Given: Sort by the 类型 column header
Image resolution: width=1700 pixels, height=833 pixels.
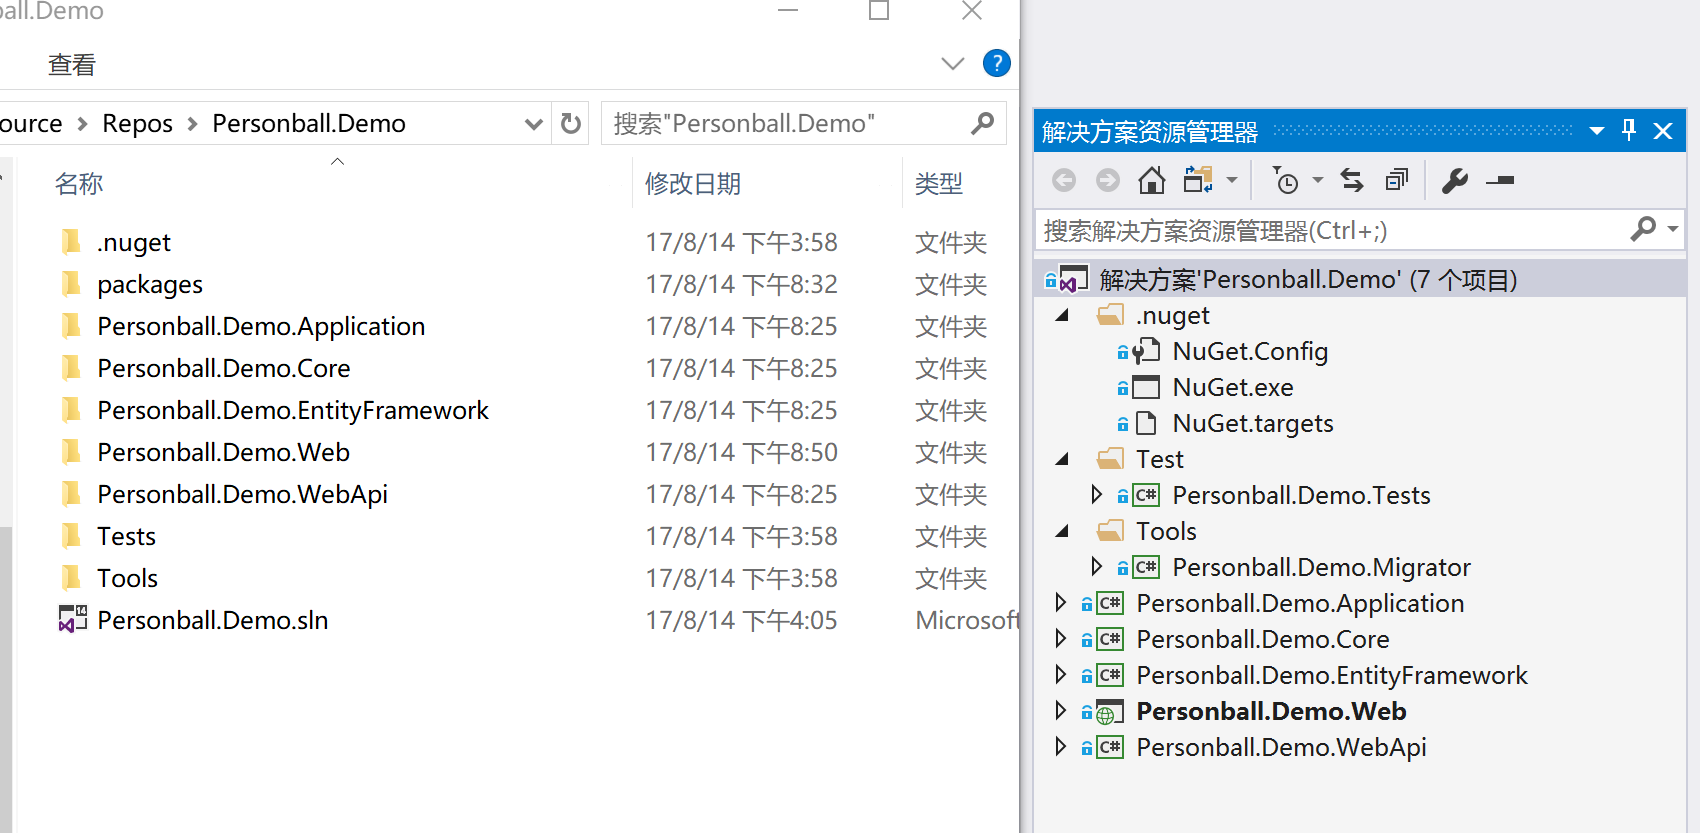Looking at the screenshot, I should 939,184.
